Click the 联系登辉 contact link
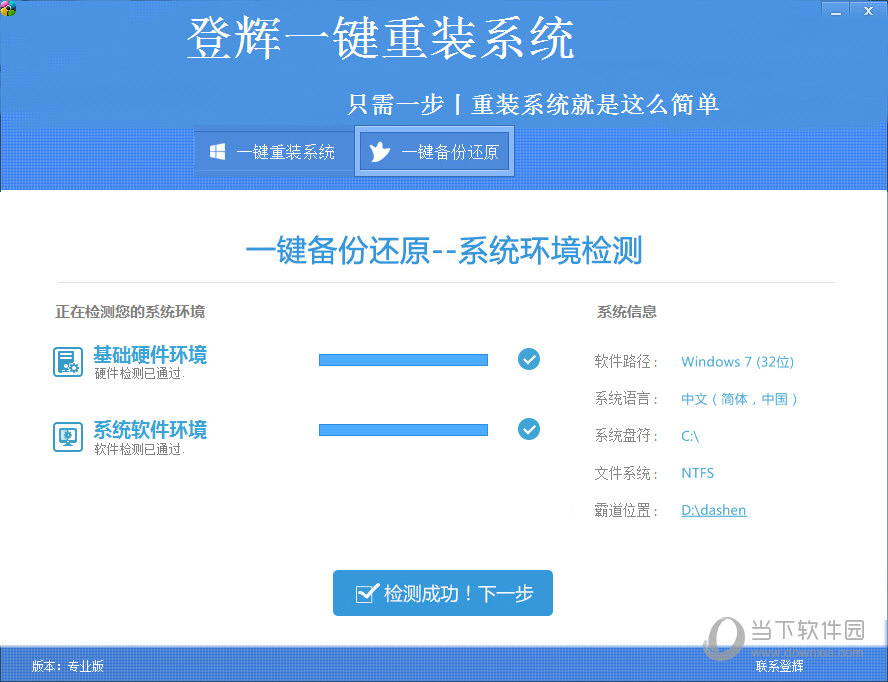Screen dimensions: 888x682 (779, 665)
